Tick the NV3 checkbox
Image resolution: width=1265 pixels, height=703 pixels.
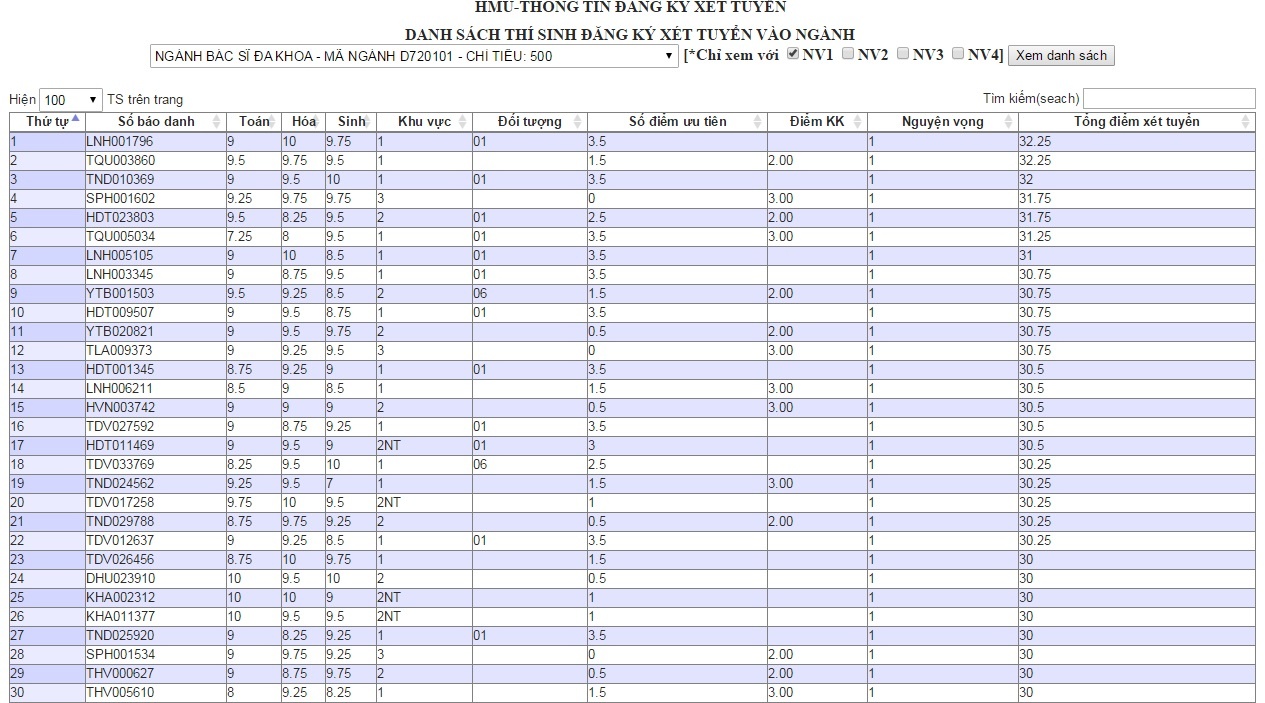click(x=903, y=54)
